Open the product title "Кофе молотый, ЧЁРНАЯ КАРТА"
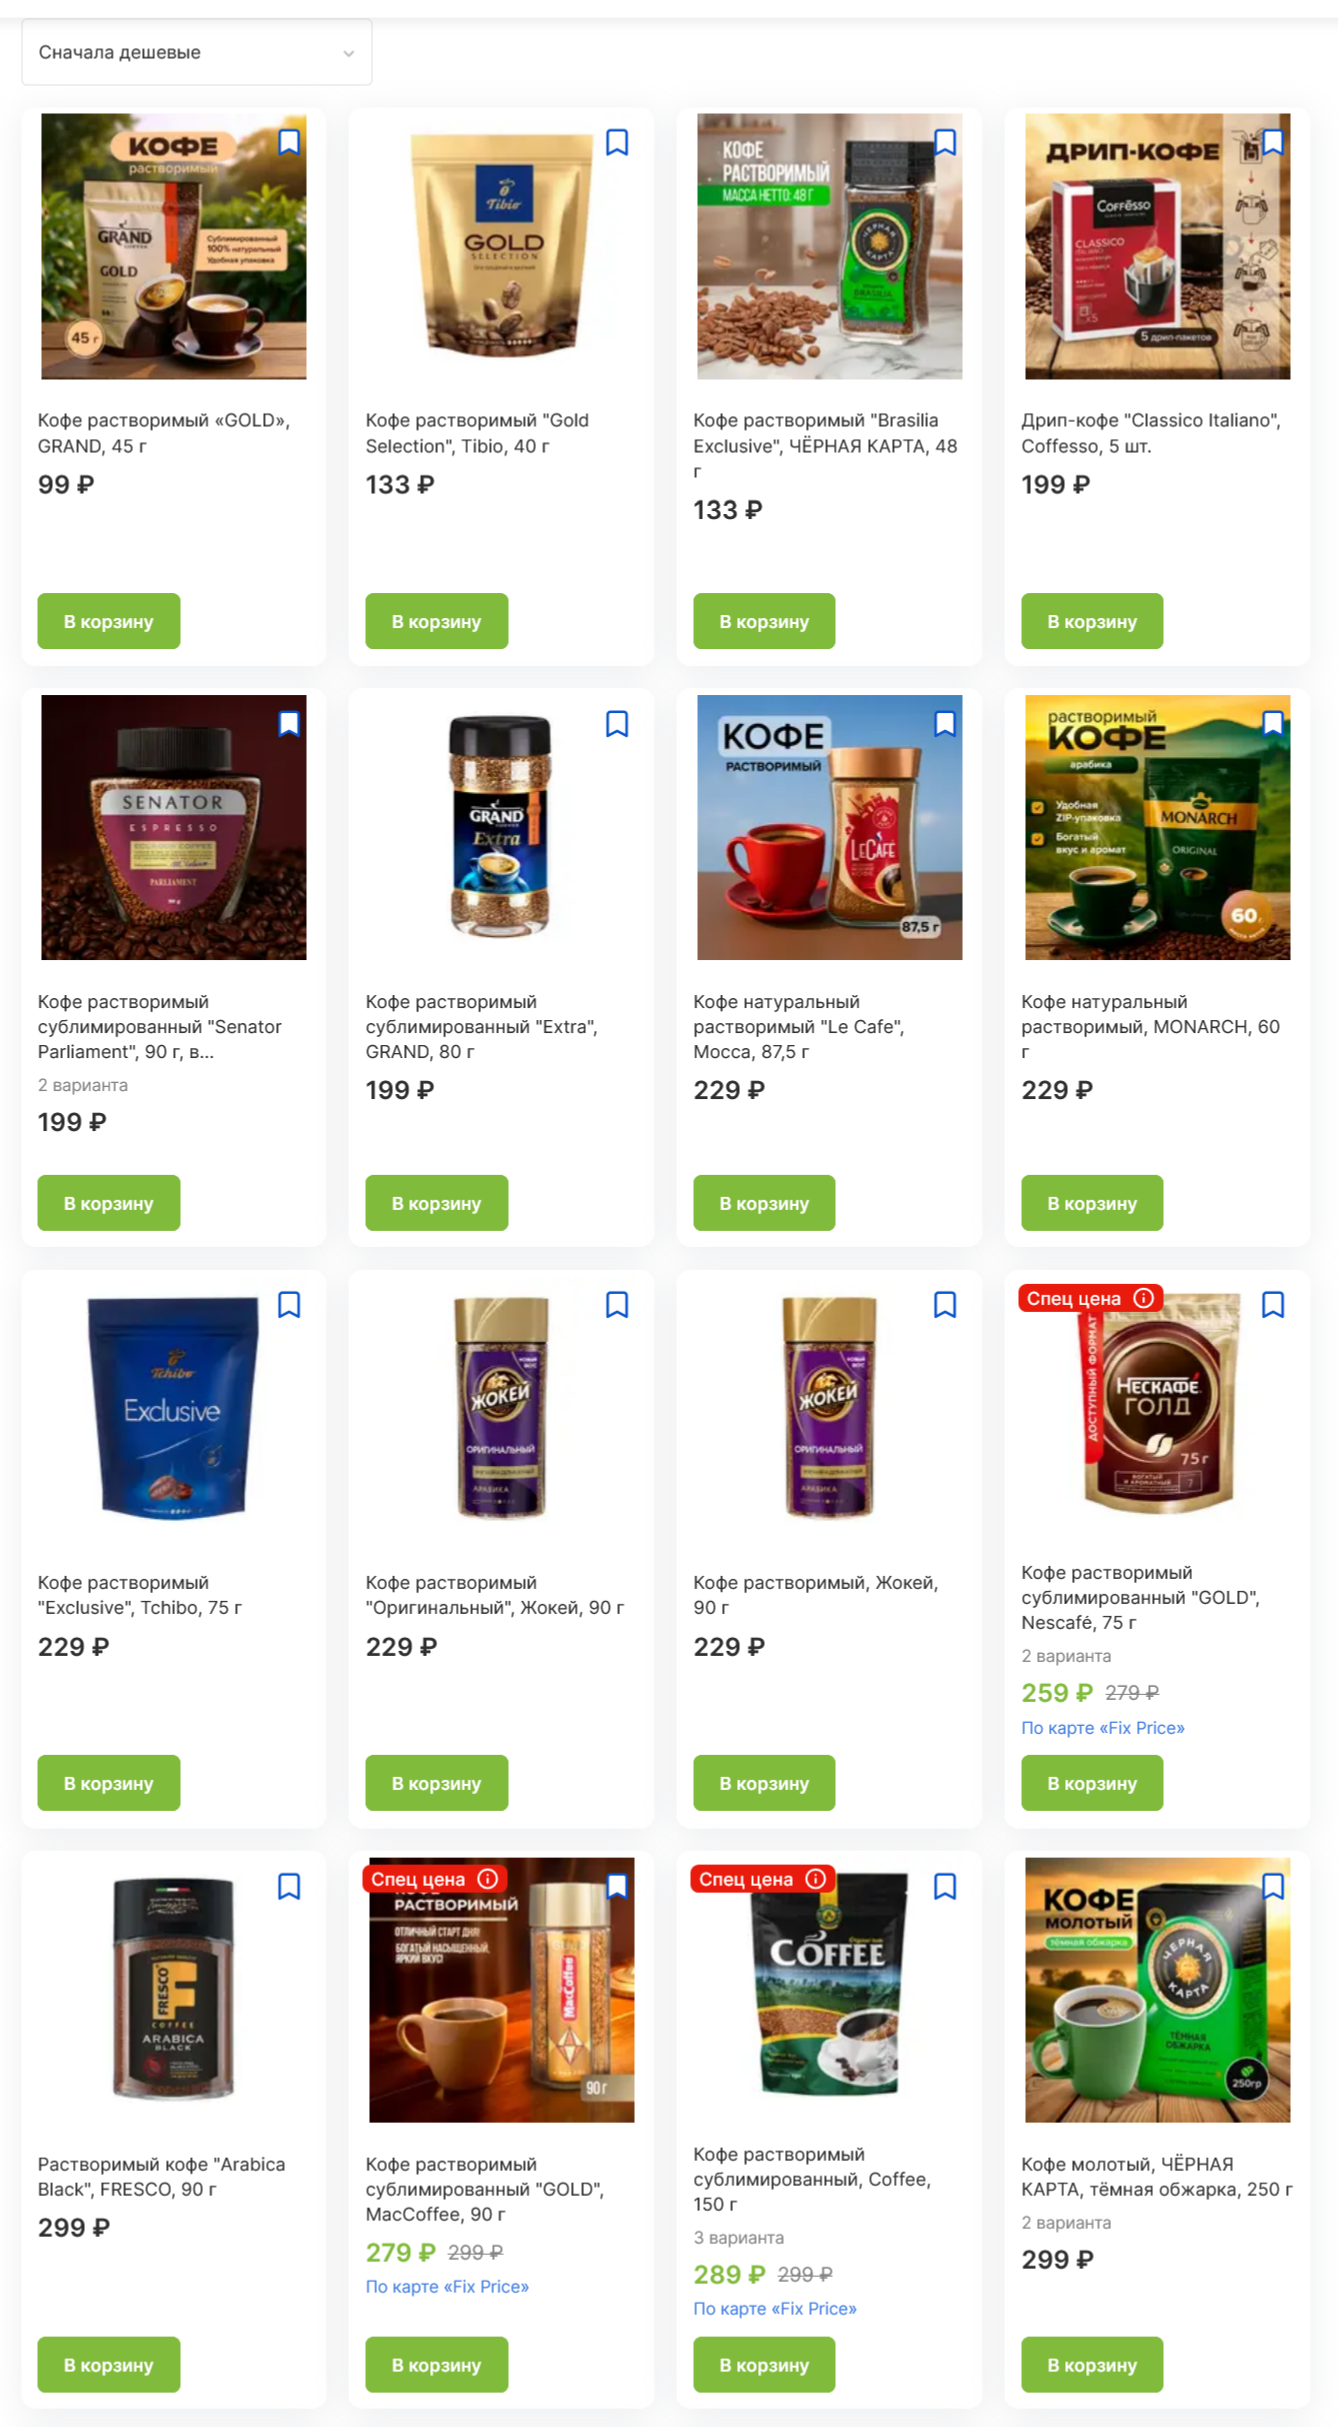 click(1156, 2177)
